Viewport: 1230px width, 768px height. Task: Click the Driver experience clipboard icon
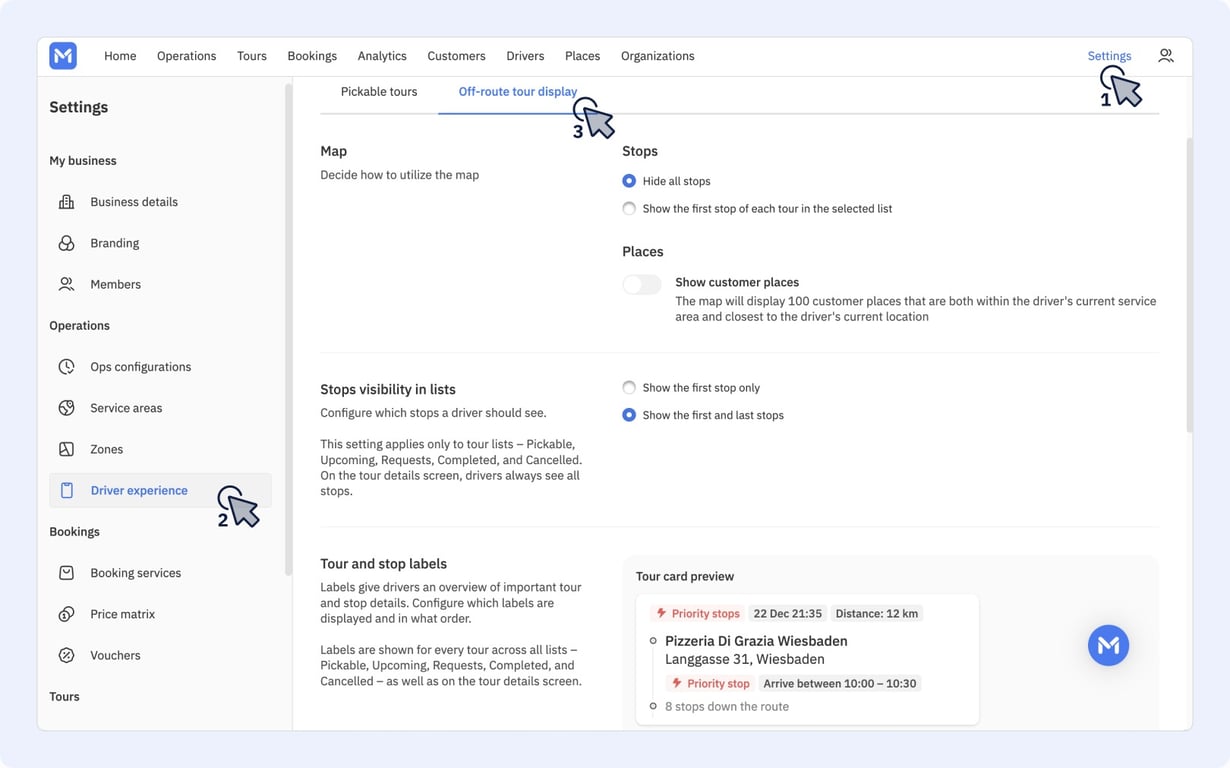[67, 490]
